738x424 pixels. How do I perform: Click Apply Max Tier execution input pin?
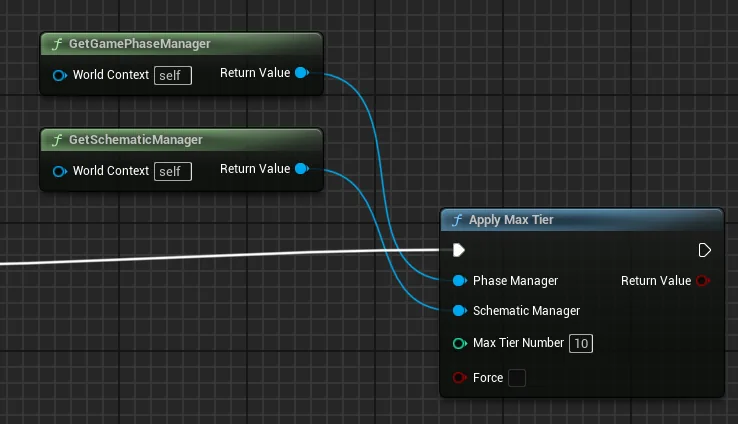[459, 250]
